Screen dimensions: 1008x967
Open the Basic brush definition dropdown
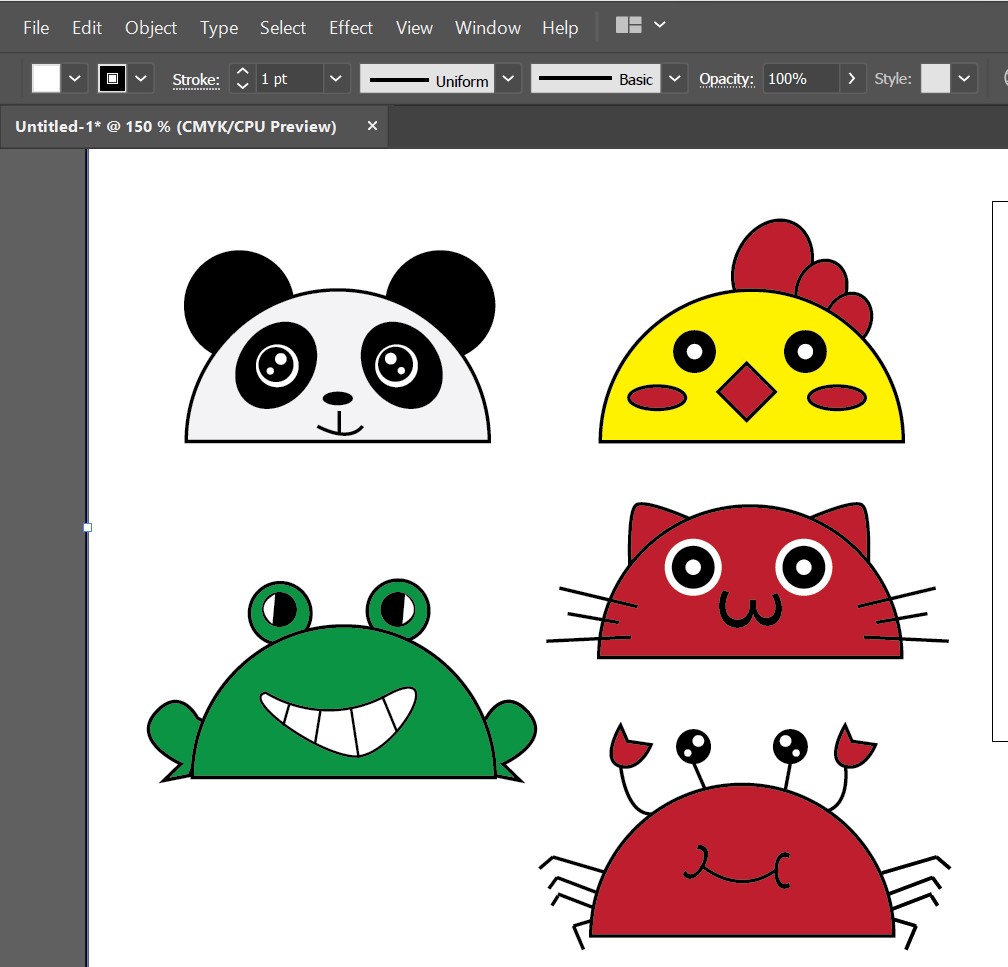(676, 78)
